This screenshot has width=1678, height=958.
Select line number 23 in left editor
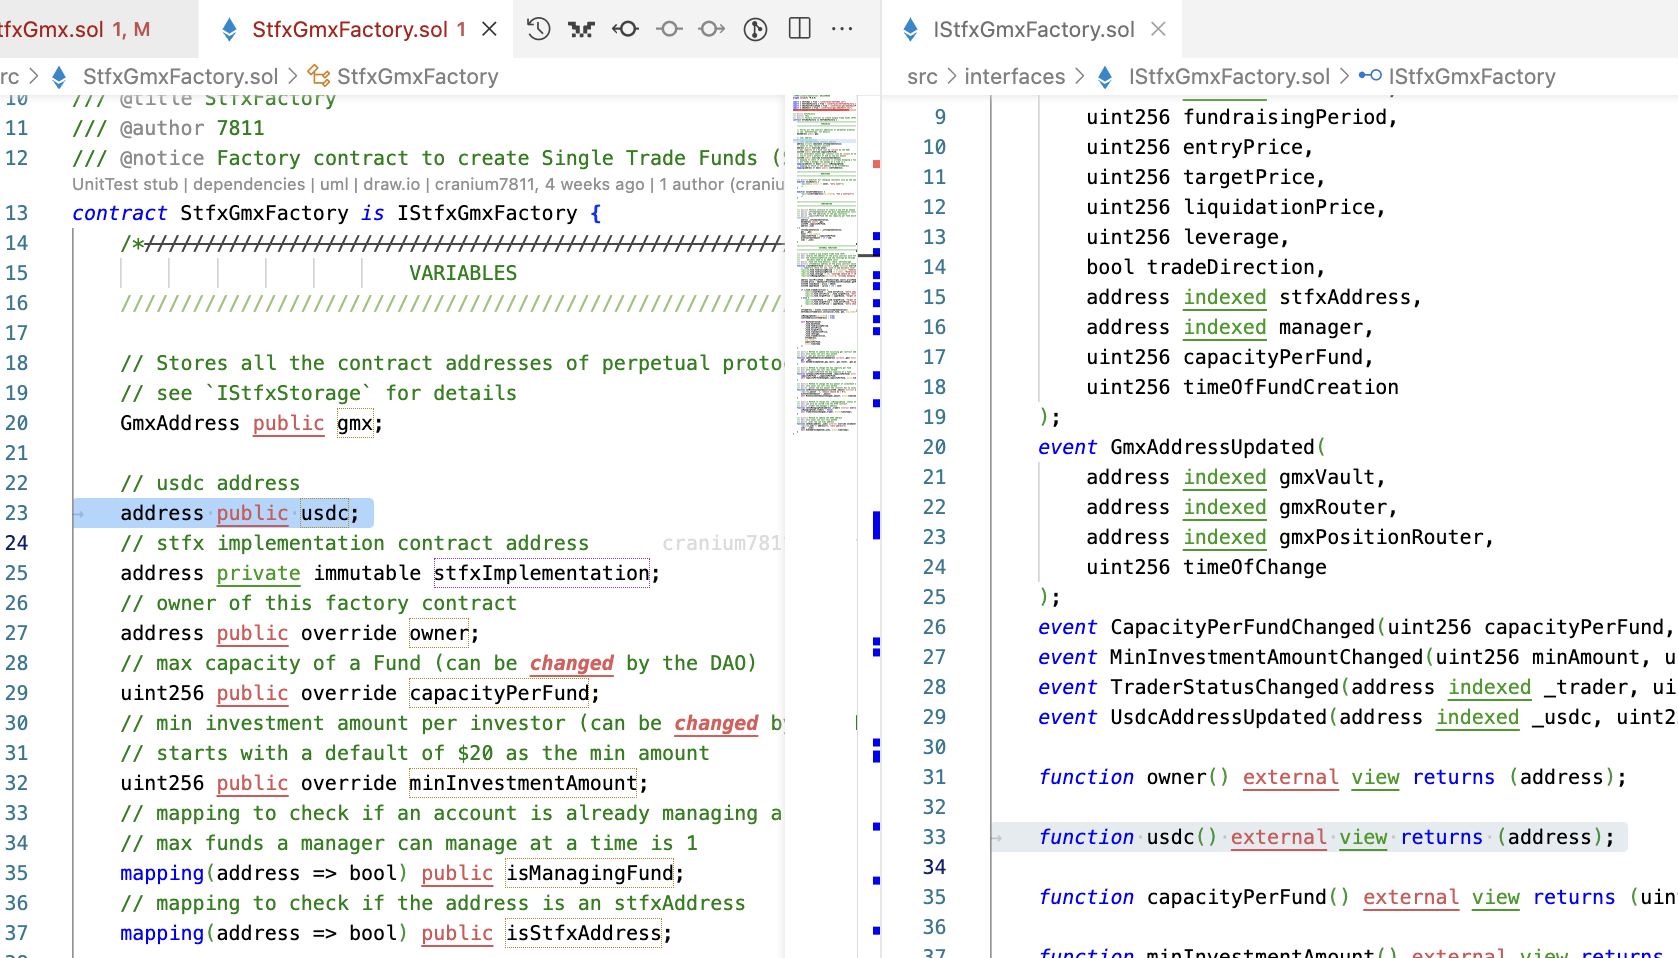click(x=17, y=513)
